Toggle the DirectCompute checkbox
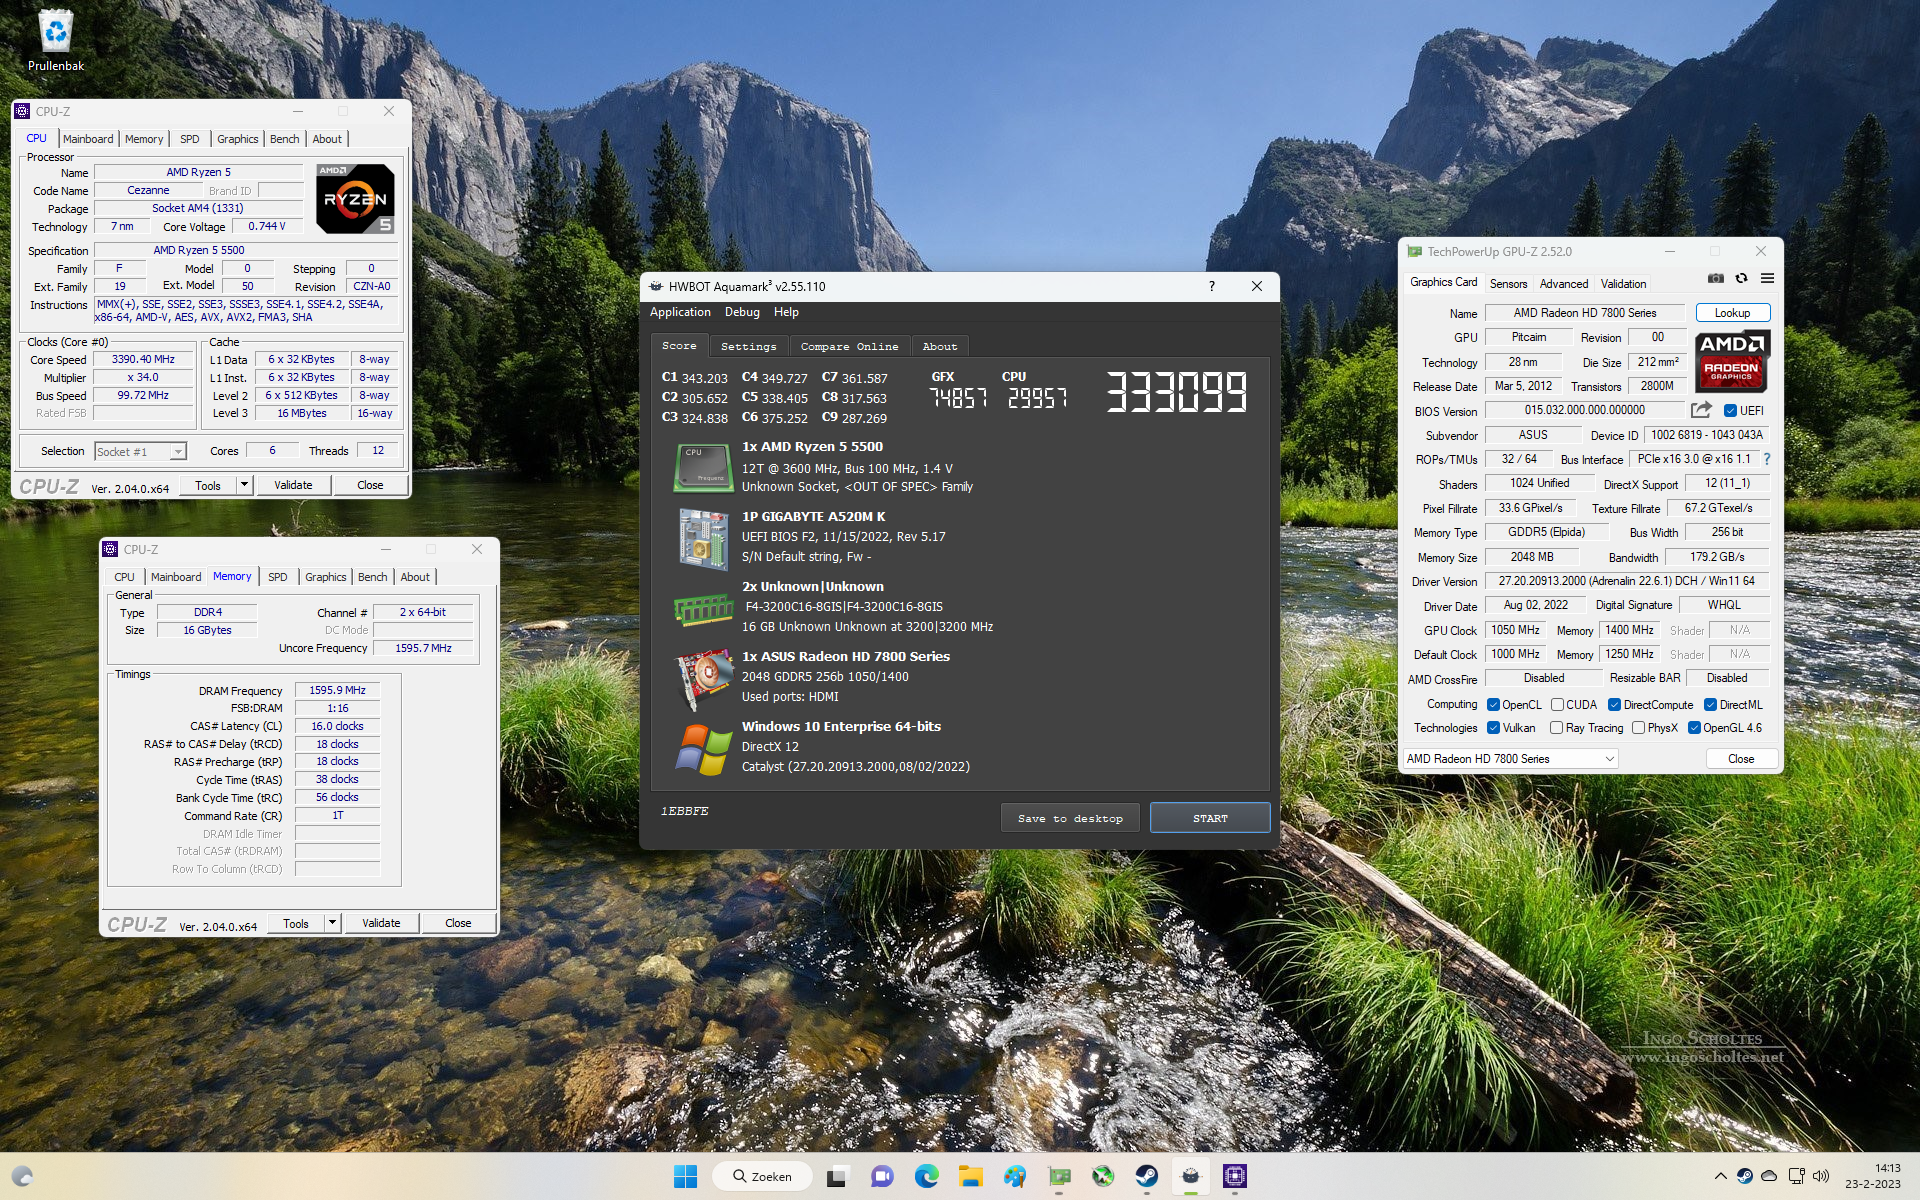The width and height of the screenshot is (1920, 1200). (1614, 705)
